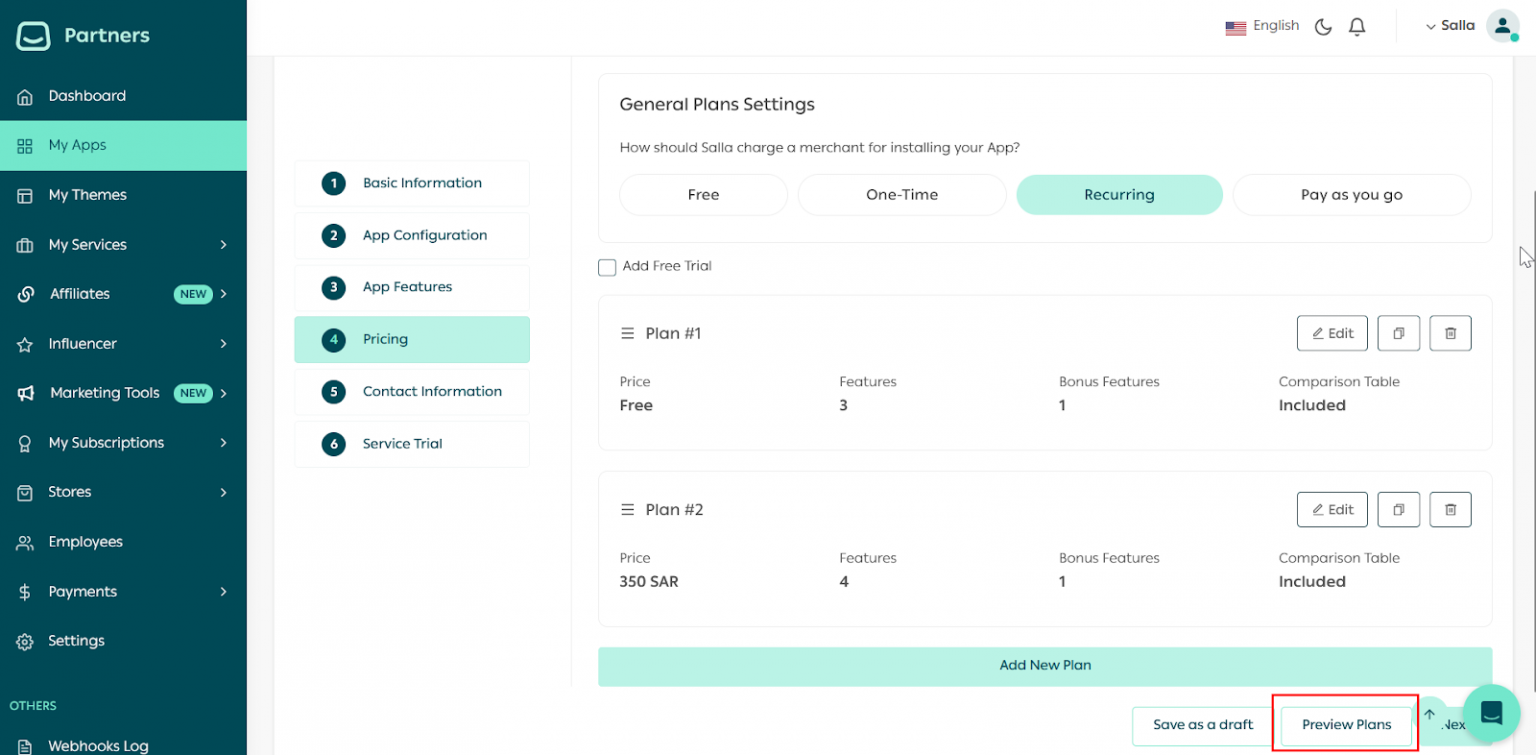
Task: Select the duplicate icon for Plan #1
Action: pyautogui.click(x=1398, y=333)
